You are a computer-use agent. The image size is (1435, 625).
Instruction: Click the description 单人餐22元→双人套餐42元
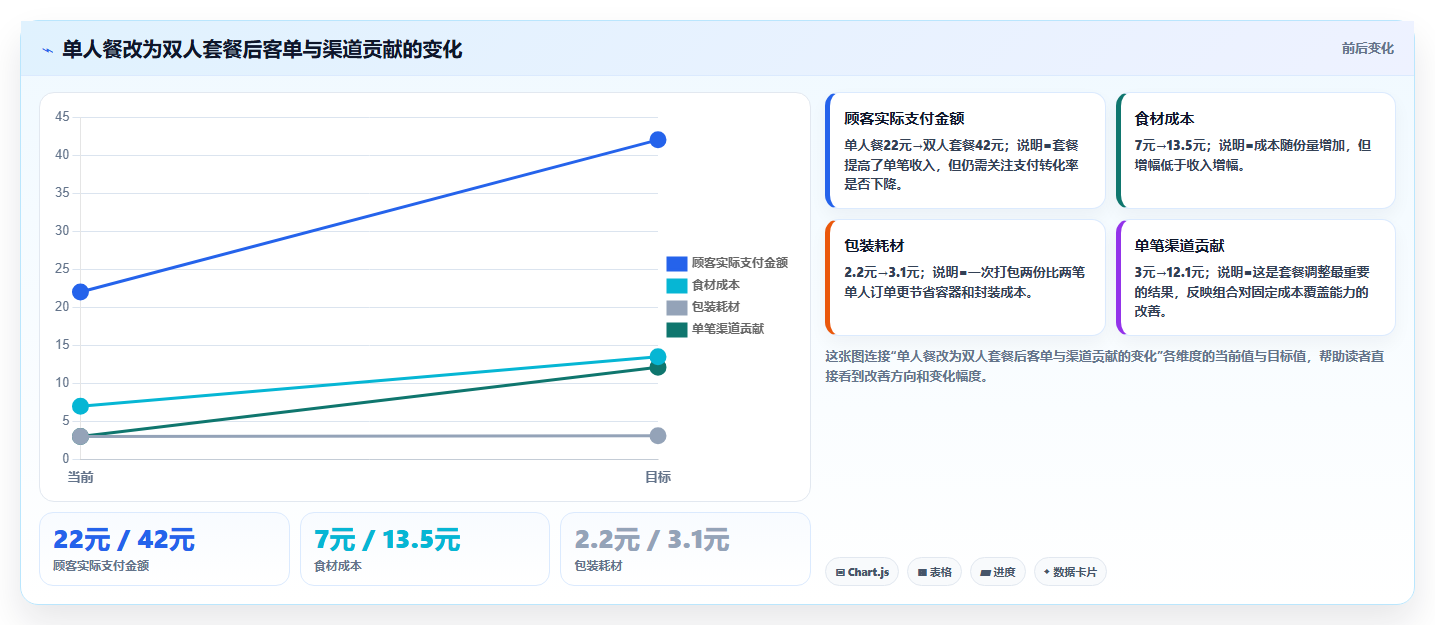[926, 145]
